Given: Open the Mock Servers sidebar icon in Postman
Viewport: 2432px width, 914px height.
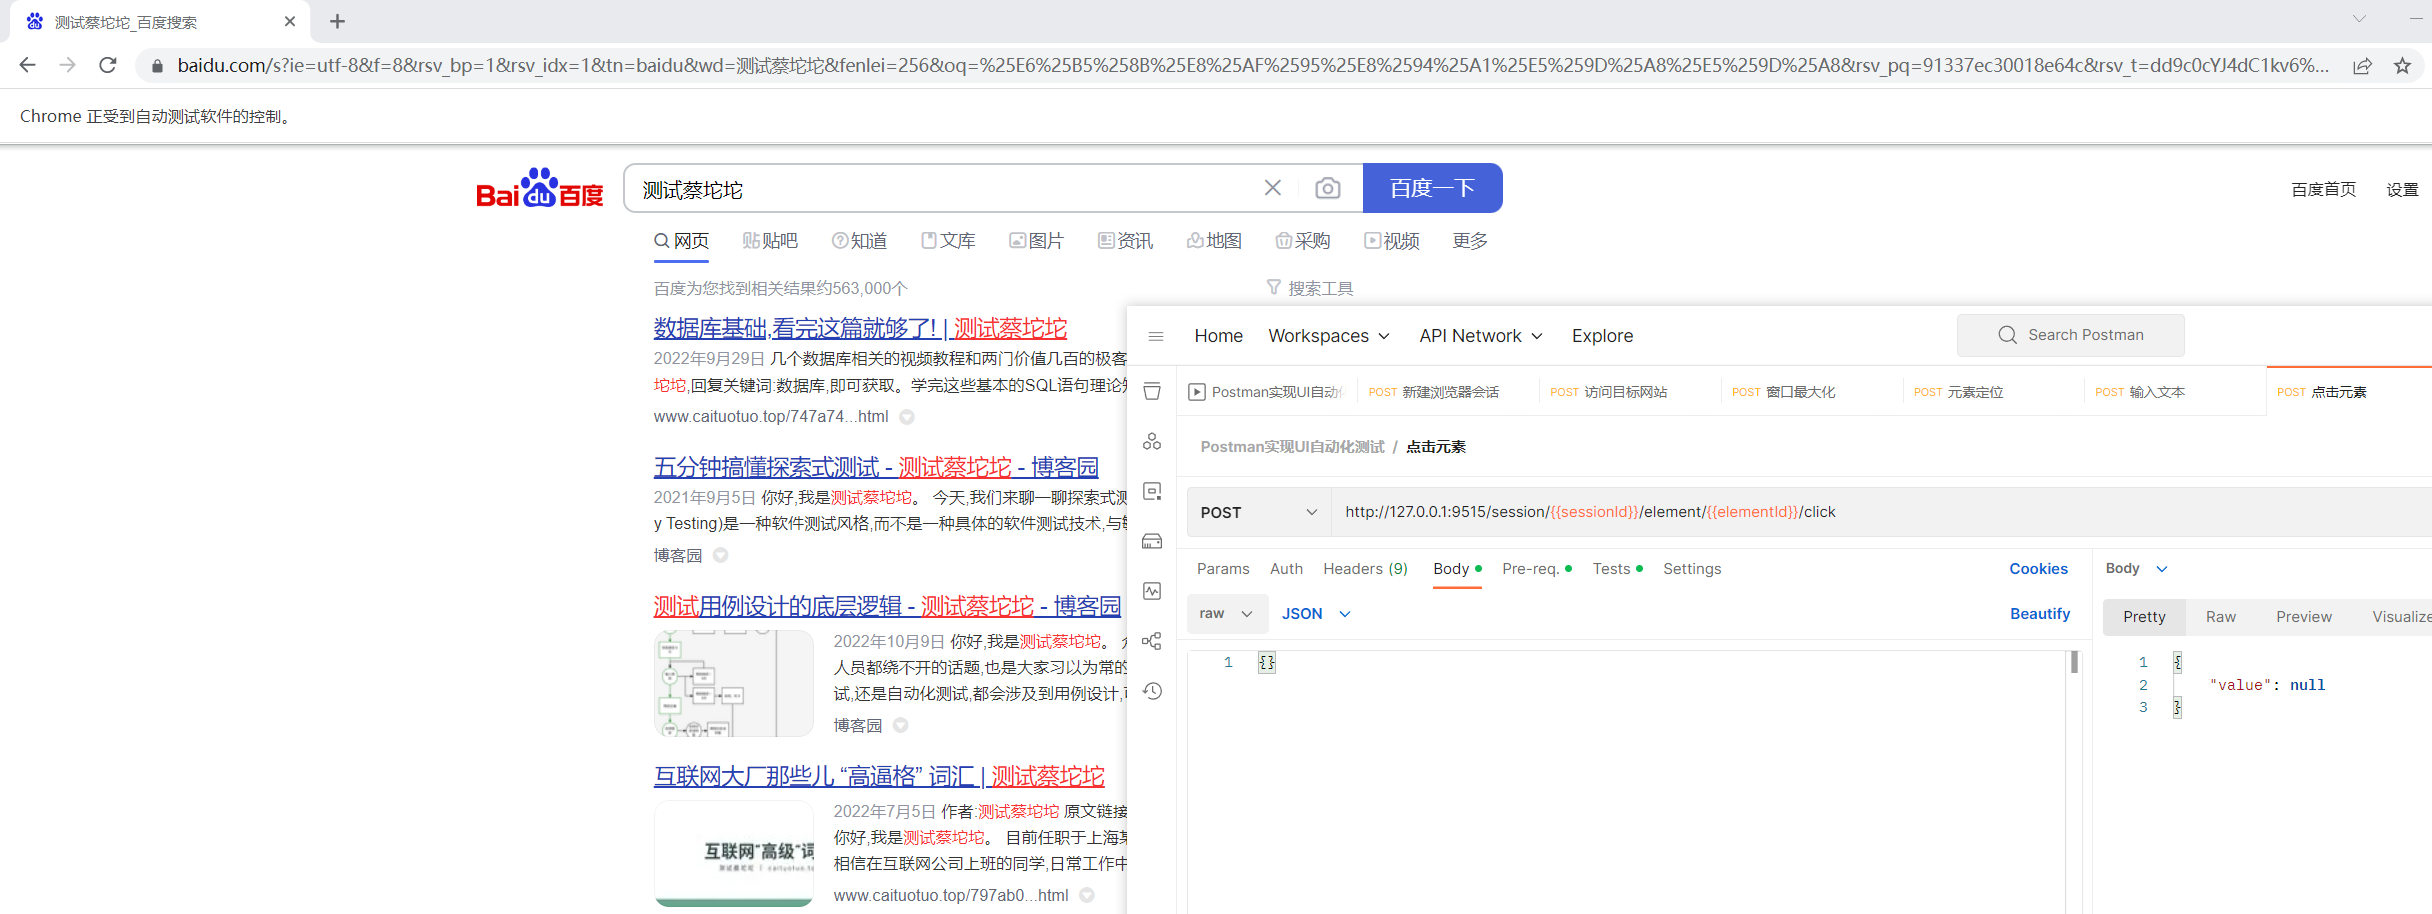Looking at the screenshot, I should click(x=1152, y=541).
